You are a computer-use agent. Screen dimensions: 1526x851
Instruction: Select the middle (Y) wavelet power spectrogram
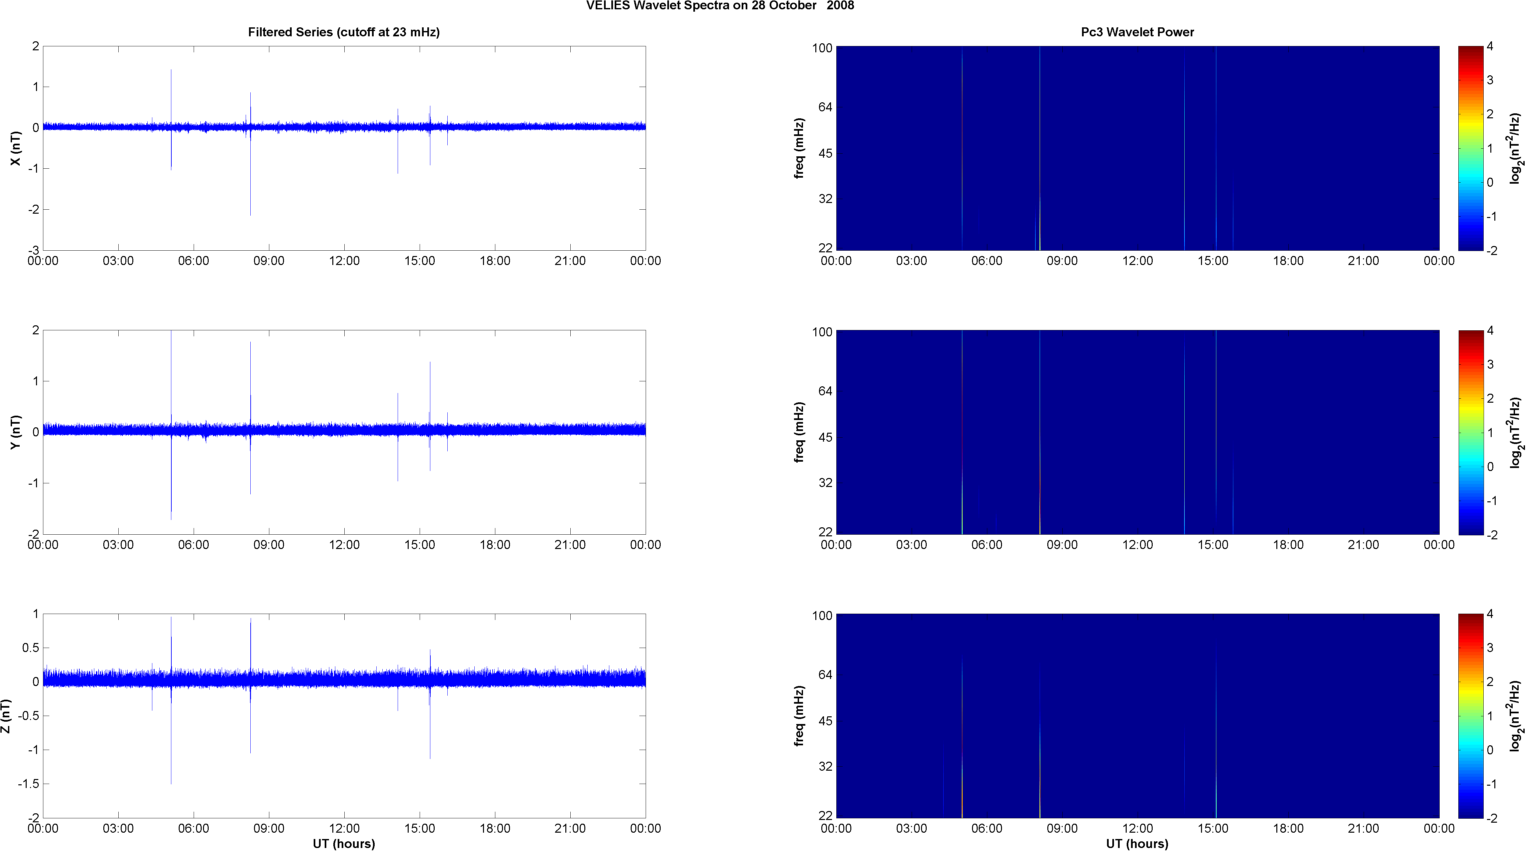(x=1137, y=432)
